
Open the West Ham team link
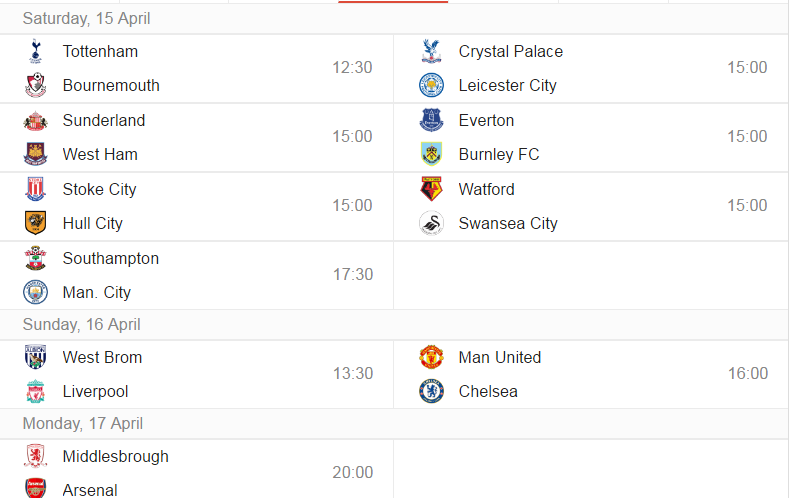click(x=100, y=154)
